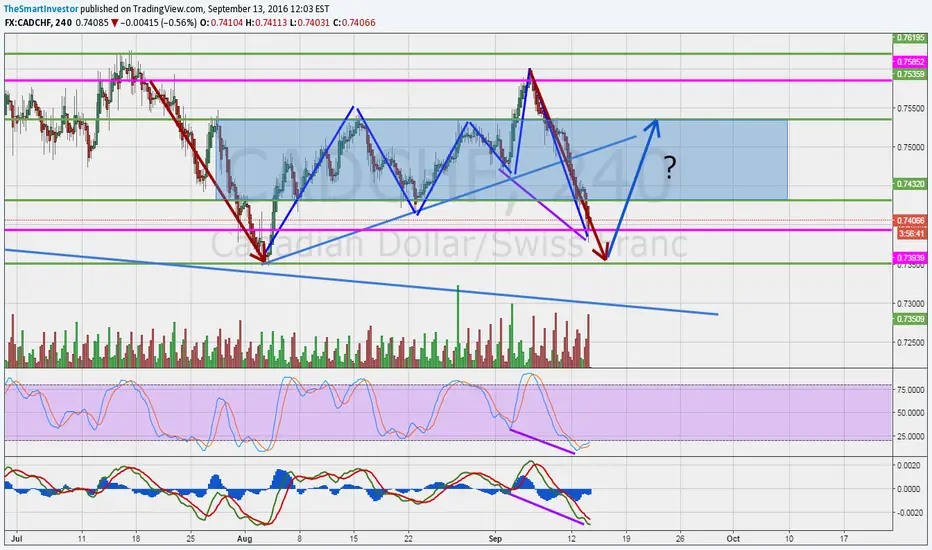
Task: Click the green 0.73509 price label
Action: tap(911, 319)
